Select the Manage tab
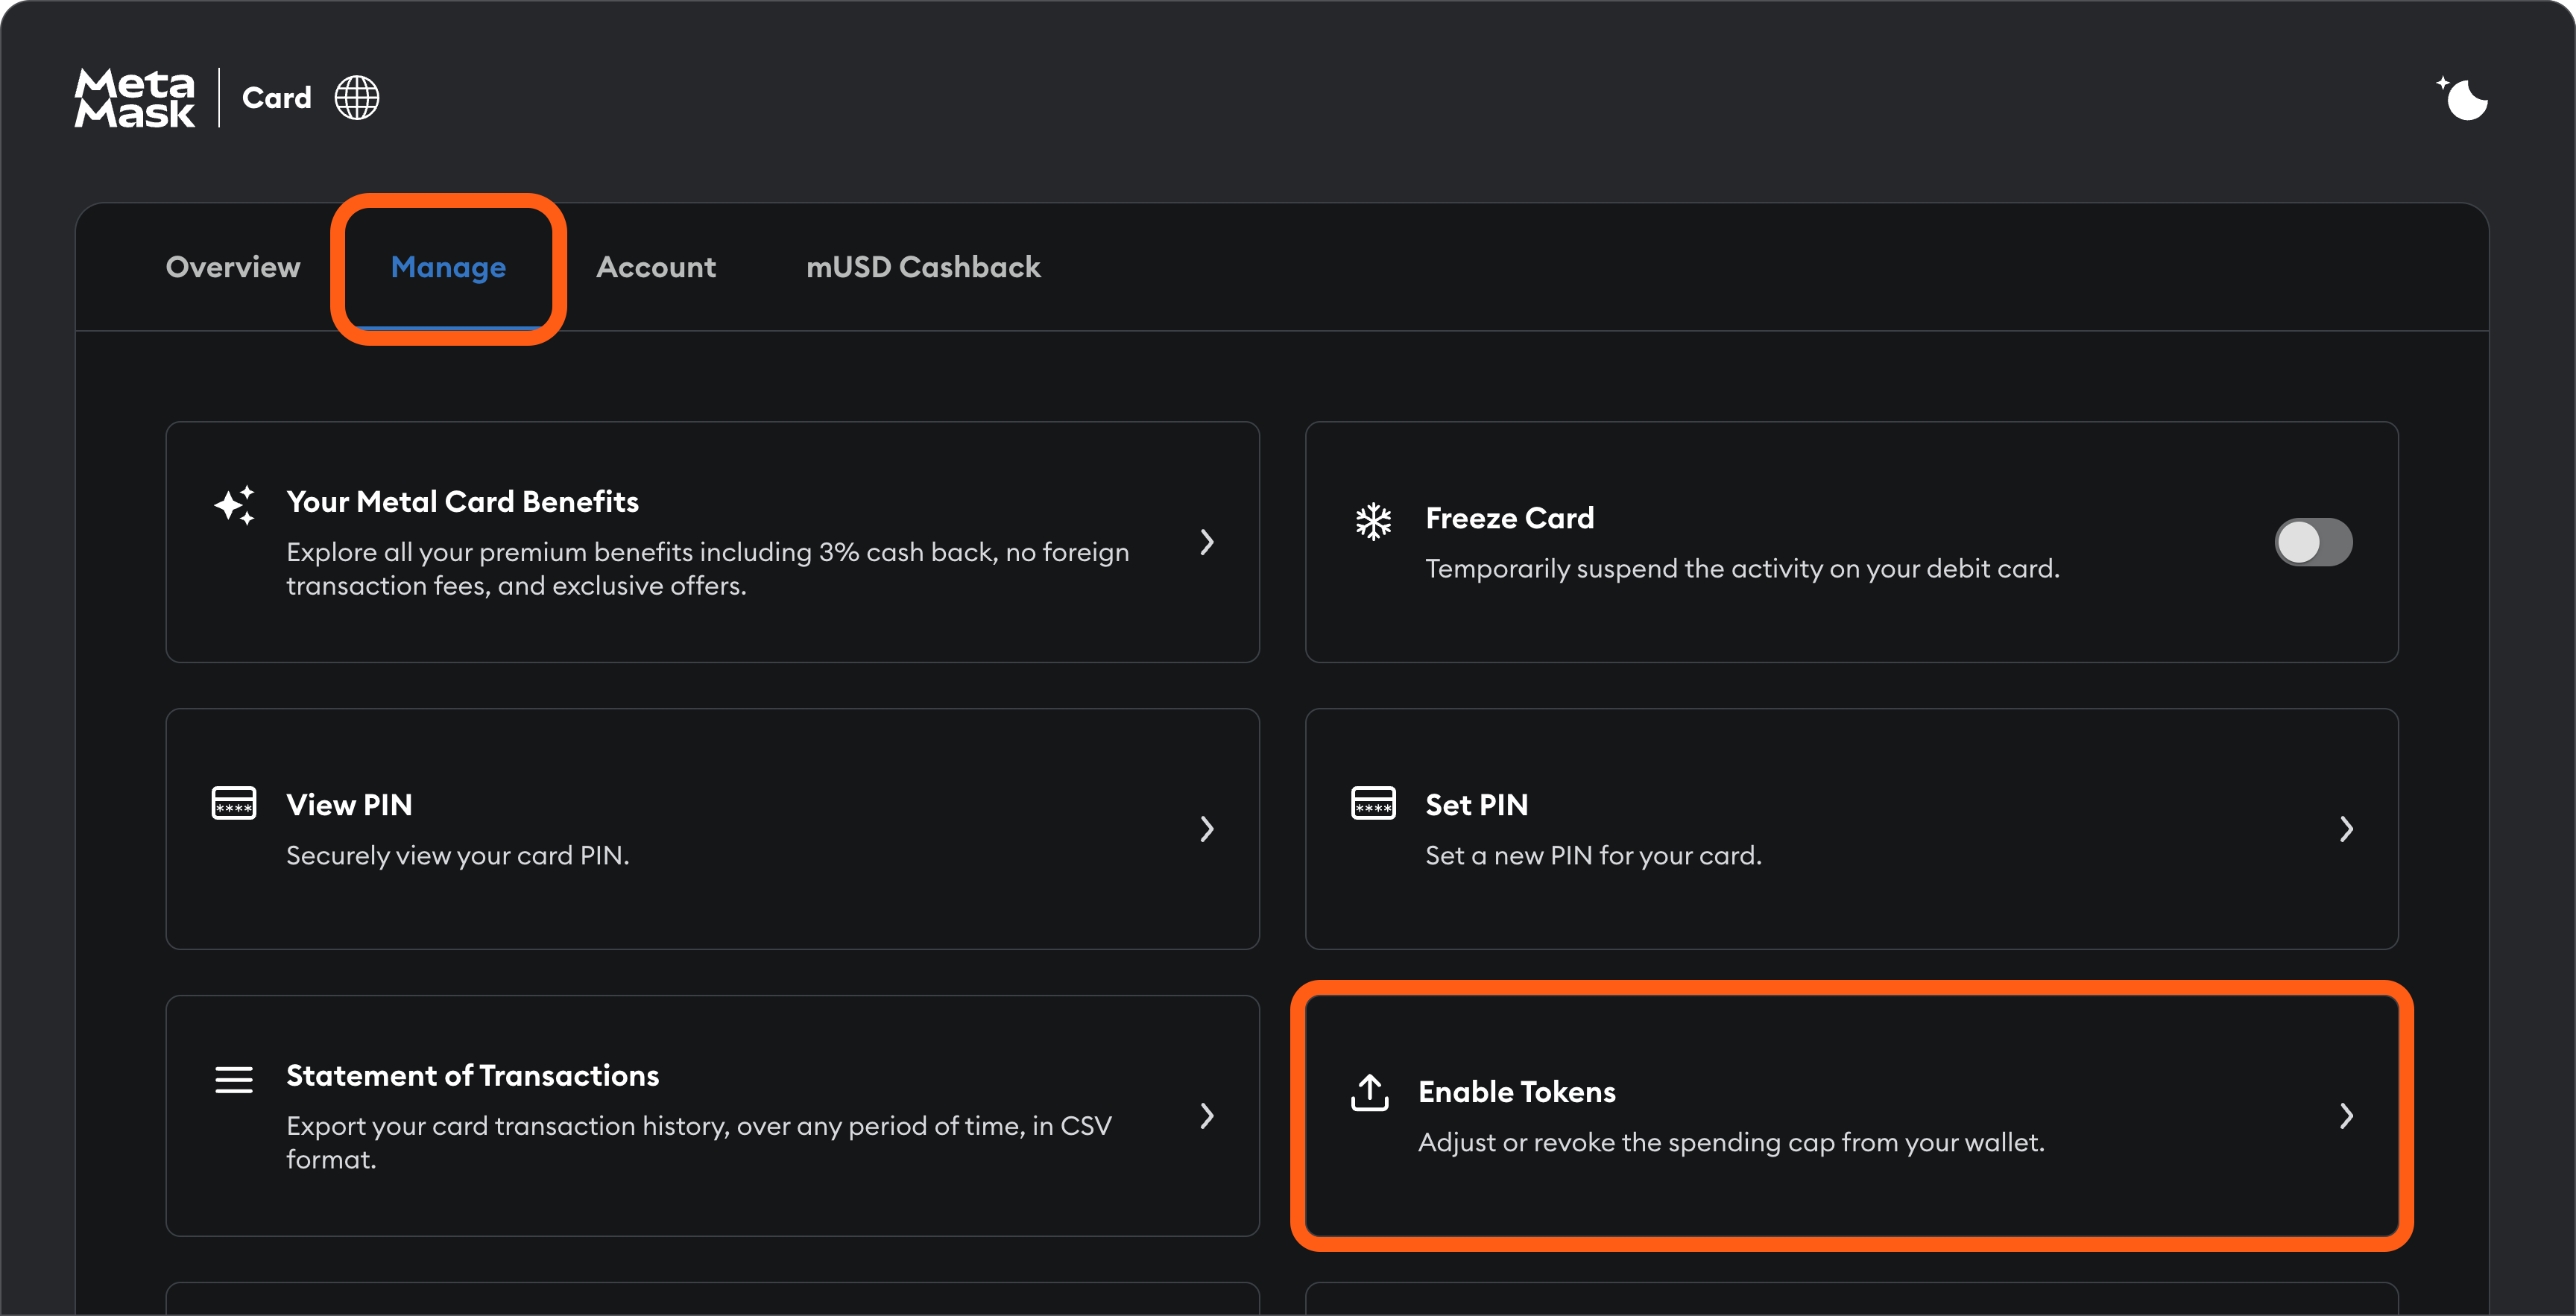This screenshot has height=1316, width=2576. (448, 267)
